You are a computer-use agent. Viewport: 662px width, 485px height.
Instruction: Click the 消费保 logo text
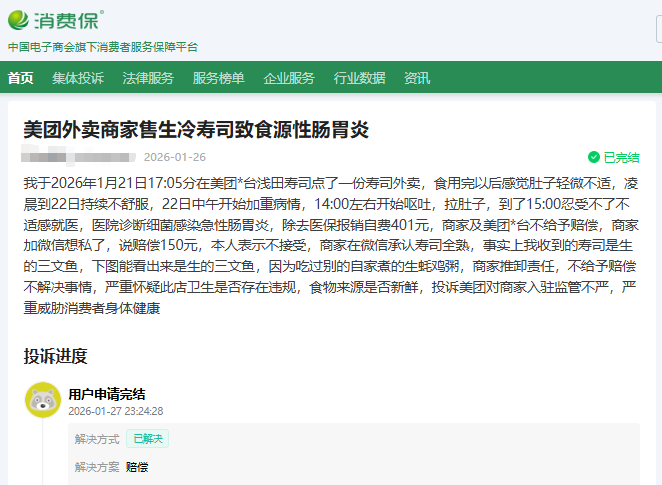[x=68, y=19]
